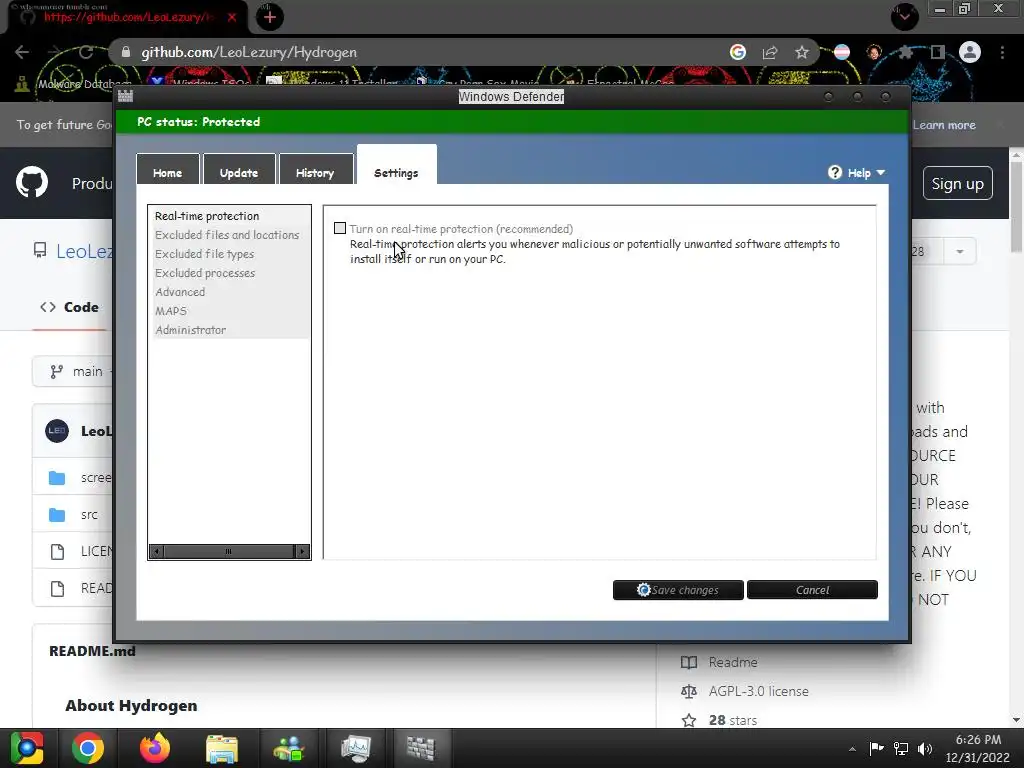Image resolution: width=1024 pixels, height=768 pixels.
Task: Enable the real-time protection checkbox
Action: point(340,228)
